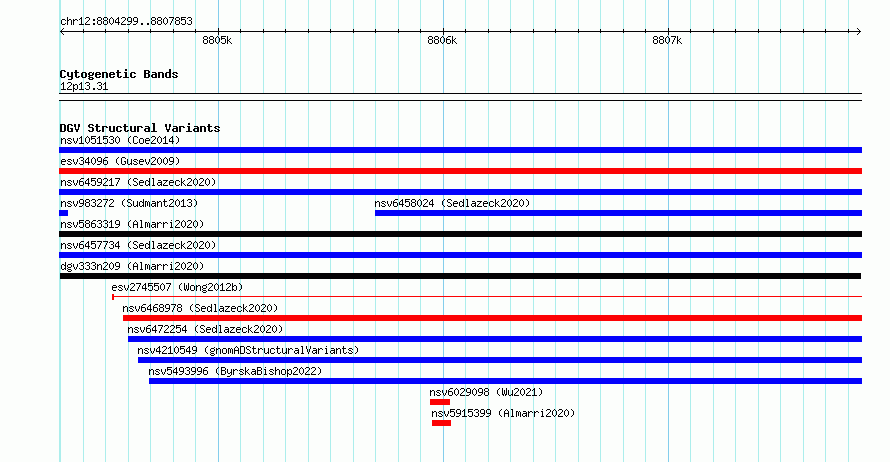Select the red nsv6468978 variant bar
This screenshot has width=890, height=462.
tap(492, 318)
